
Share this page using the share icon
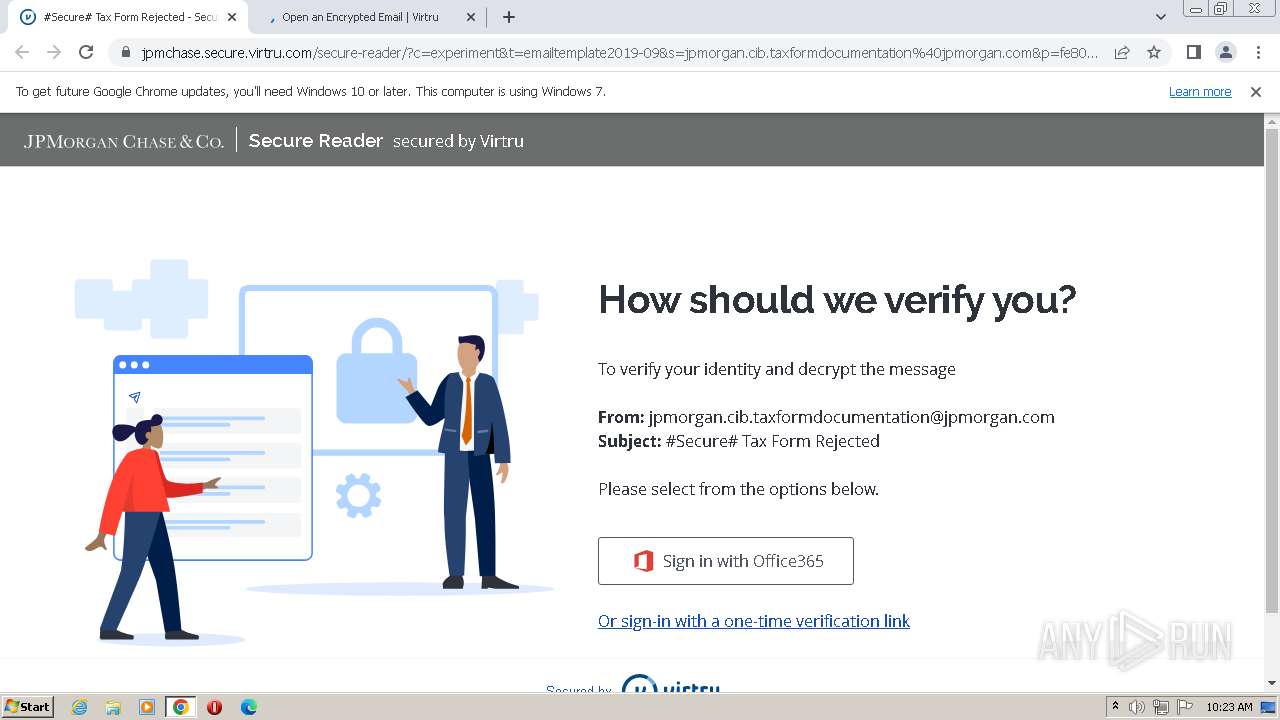tap(1122, 53)
